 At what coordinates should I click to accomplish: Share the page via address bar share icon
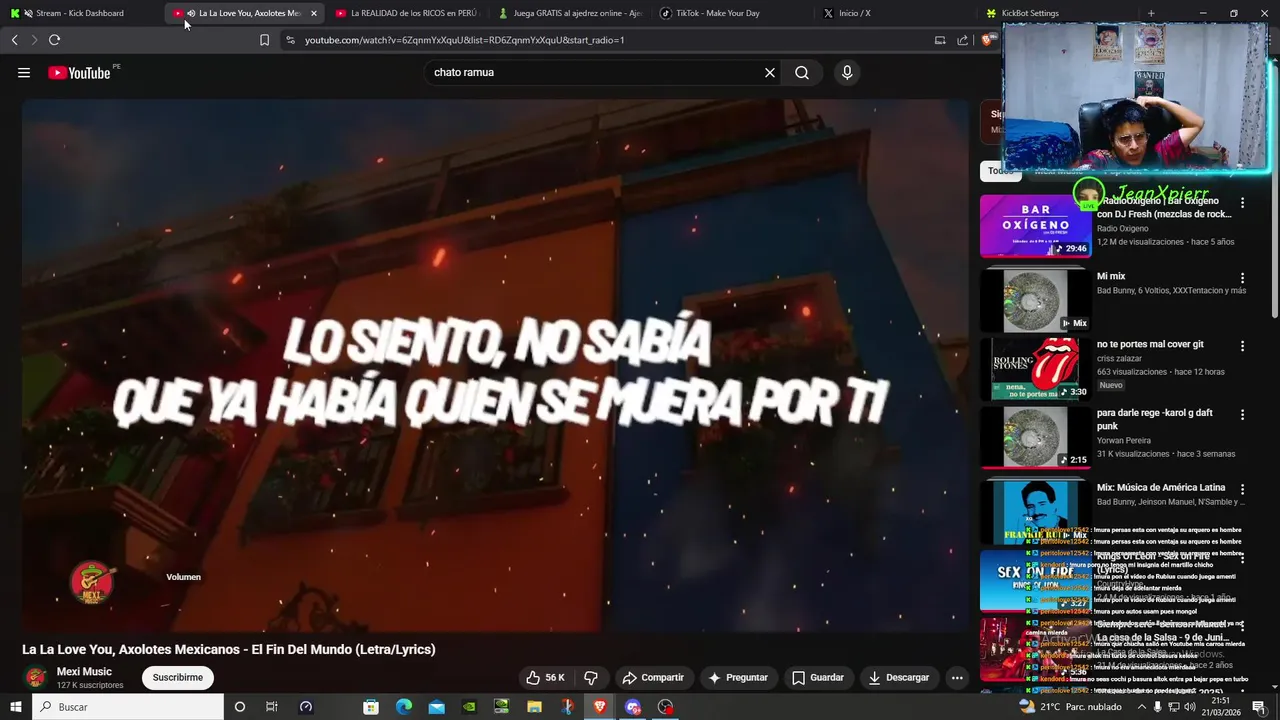[x=962, y=40]
